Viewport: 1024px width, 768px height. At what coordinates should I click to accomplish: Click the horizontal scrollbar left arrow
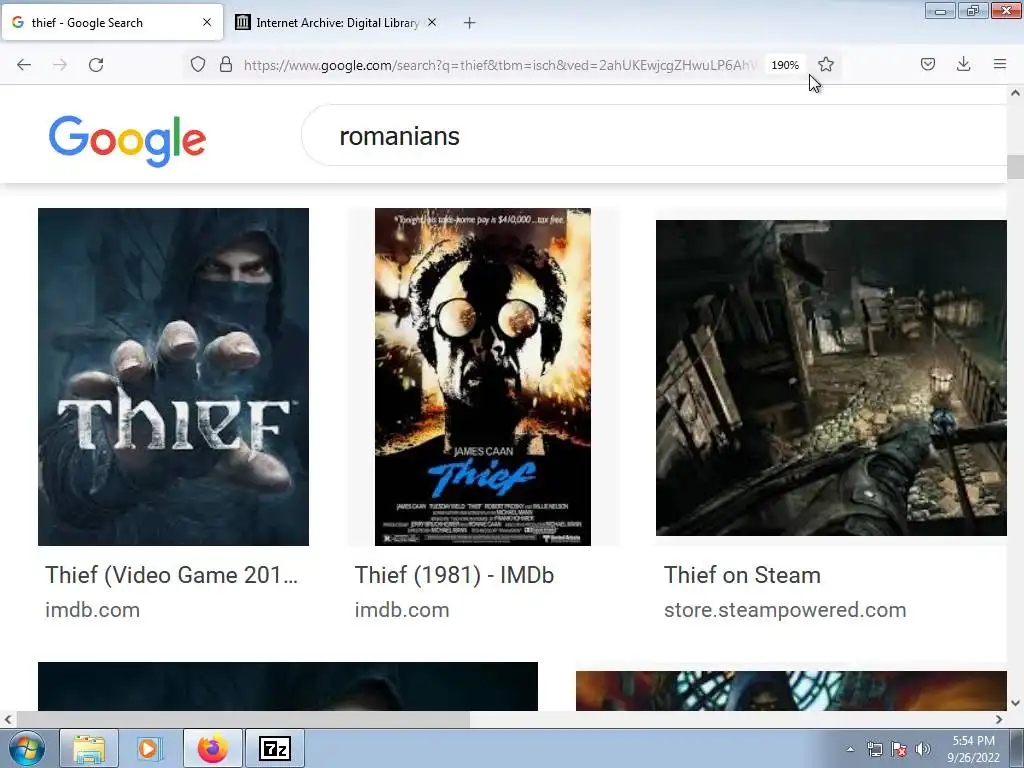8,720
